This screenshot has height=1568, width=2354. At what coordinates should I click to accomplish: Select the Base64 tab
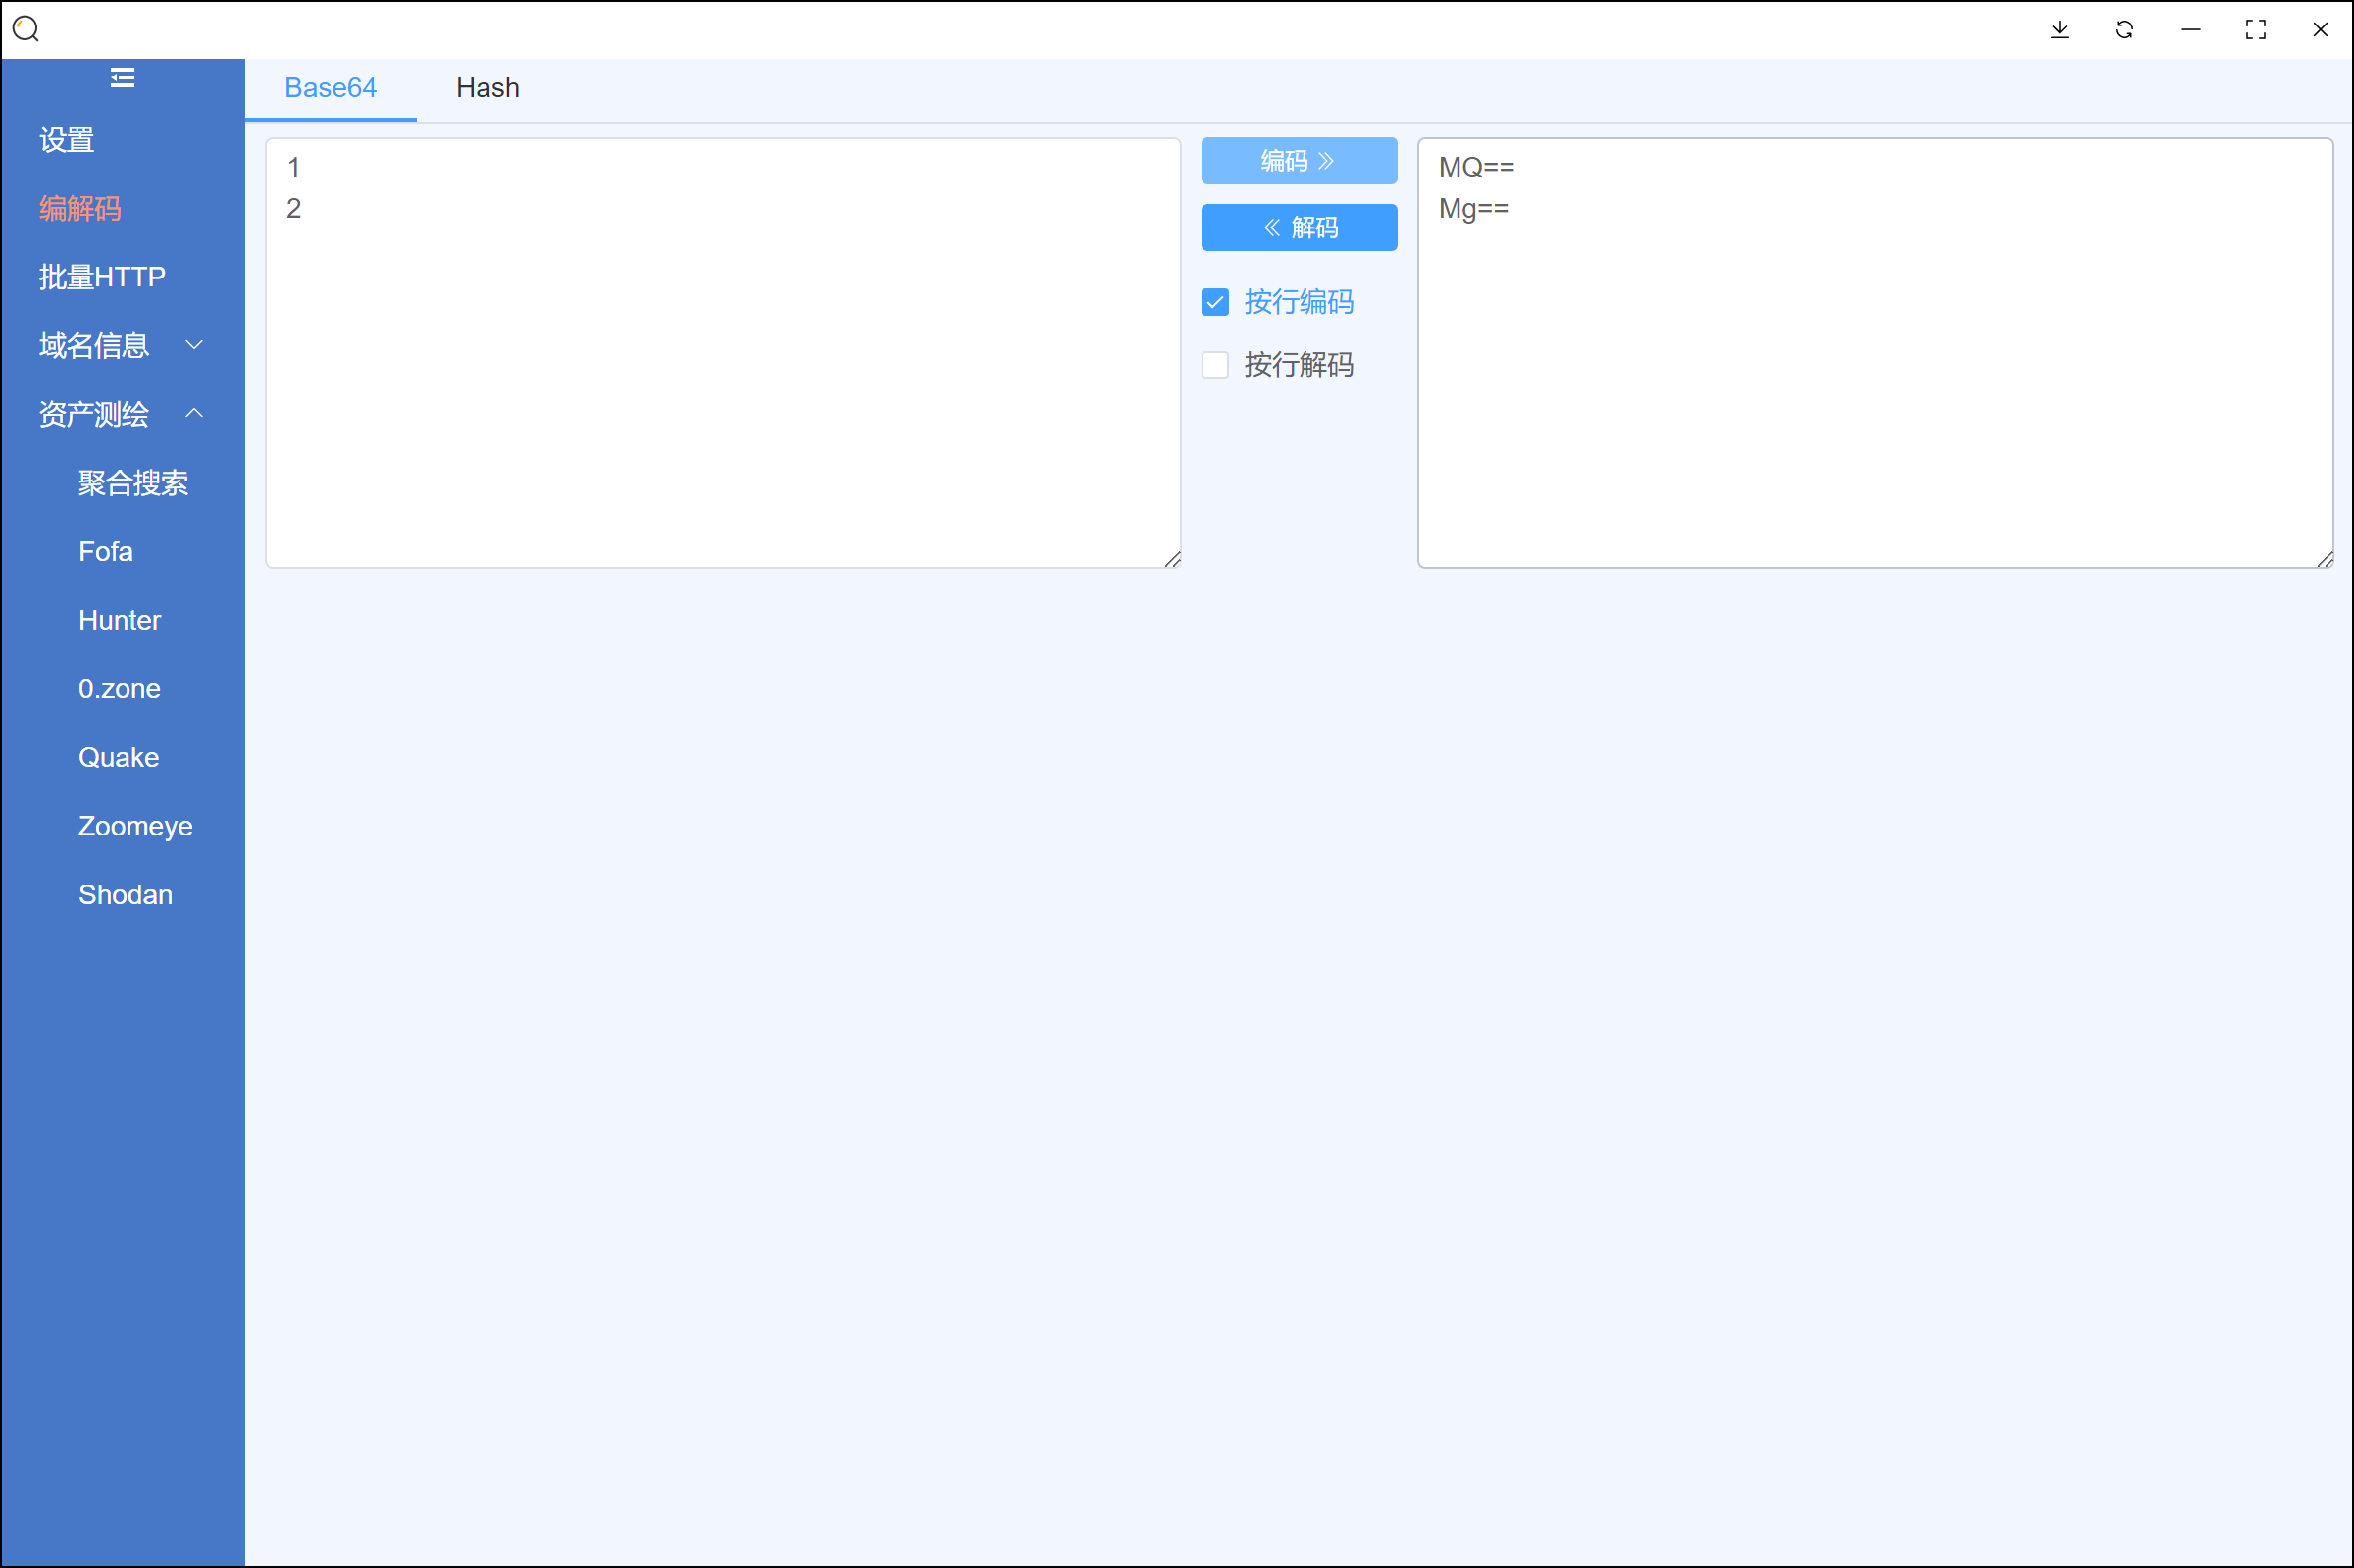330,88
